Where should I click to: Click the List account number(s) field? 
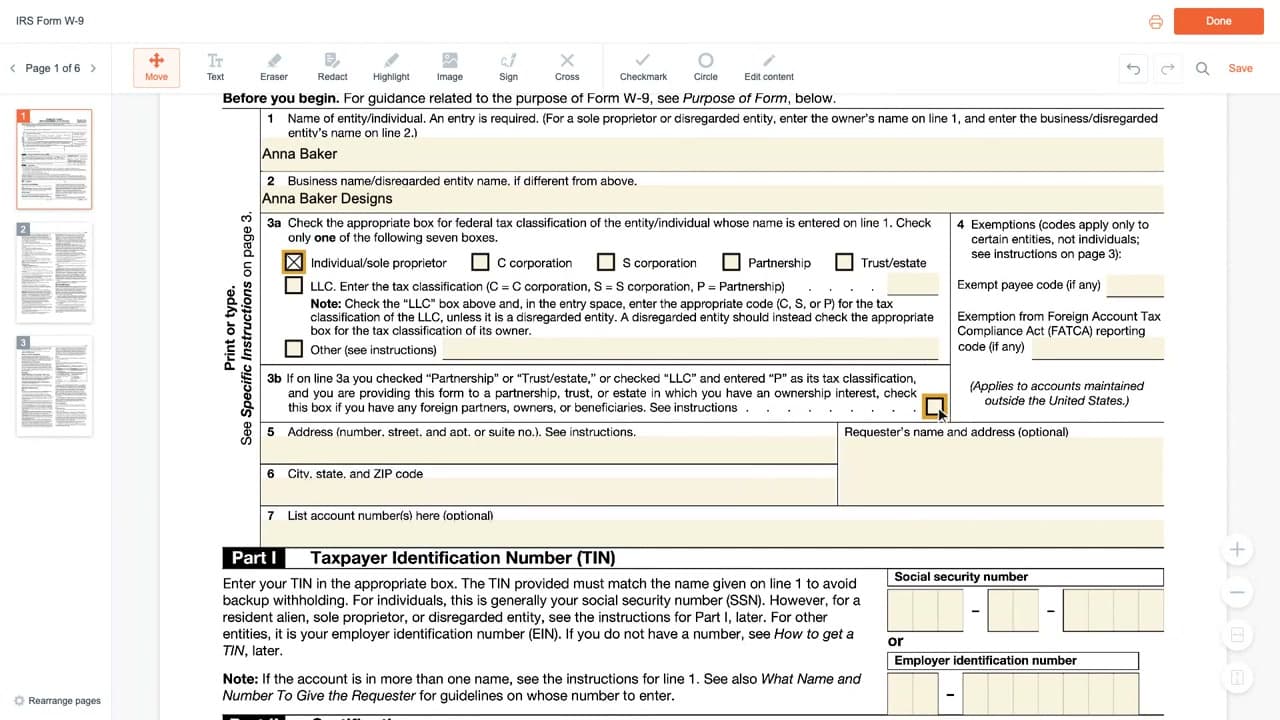pos(712,533)
